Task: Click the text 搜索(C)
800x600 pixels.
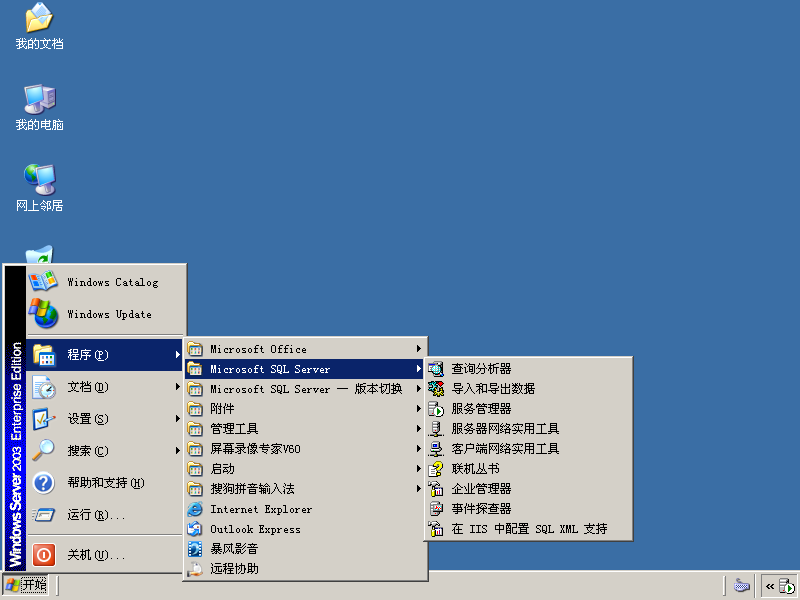Action: (x=88, y=451)
